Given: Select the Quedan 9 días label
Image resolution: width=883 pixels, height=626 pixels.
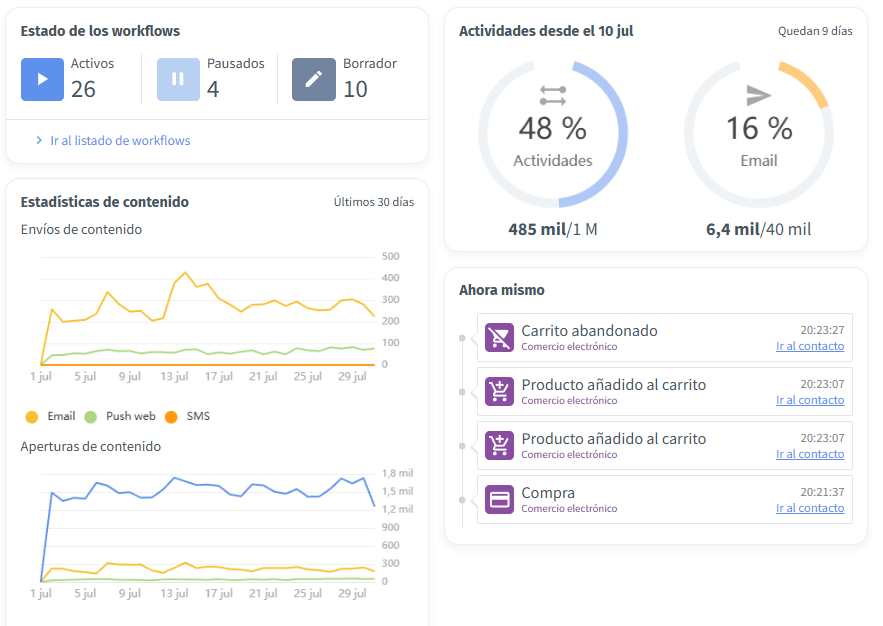Looking at the screenshot, I should click(x=815, y=31).
